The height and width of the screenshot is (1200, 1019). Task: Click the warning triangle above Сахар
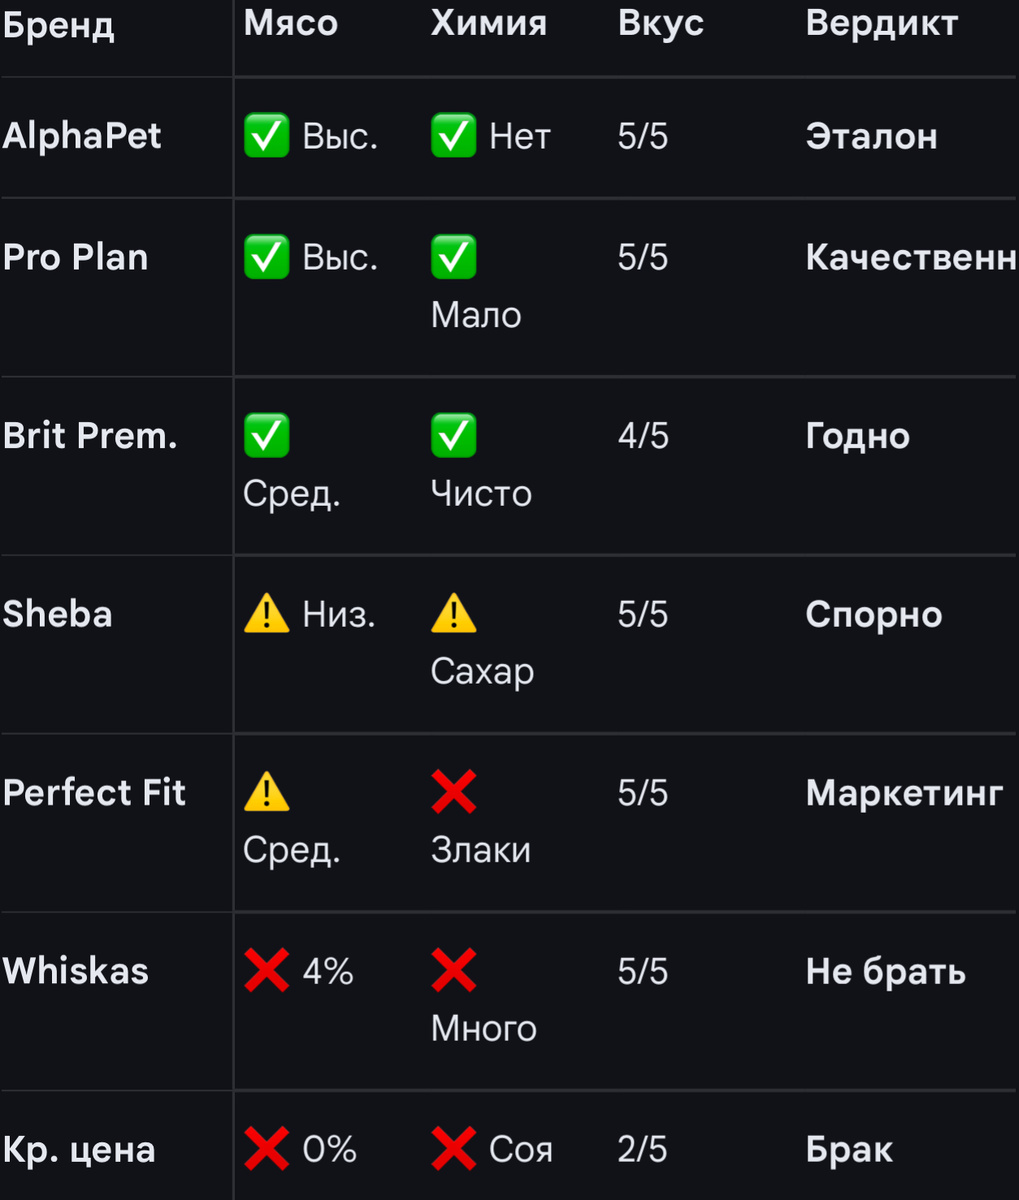point(453,614)
